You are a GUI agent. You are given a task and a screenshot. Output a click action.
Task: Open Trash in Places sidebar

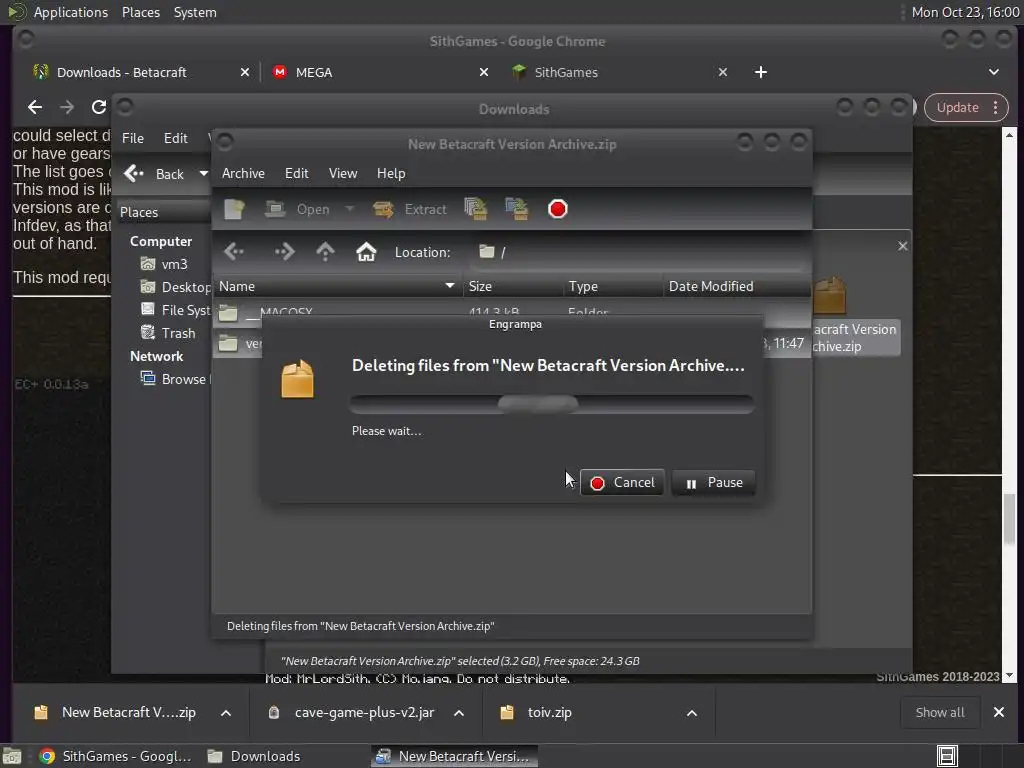(x=168, y=333)
